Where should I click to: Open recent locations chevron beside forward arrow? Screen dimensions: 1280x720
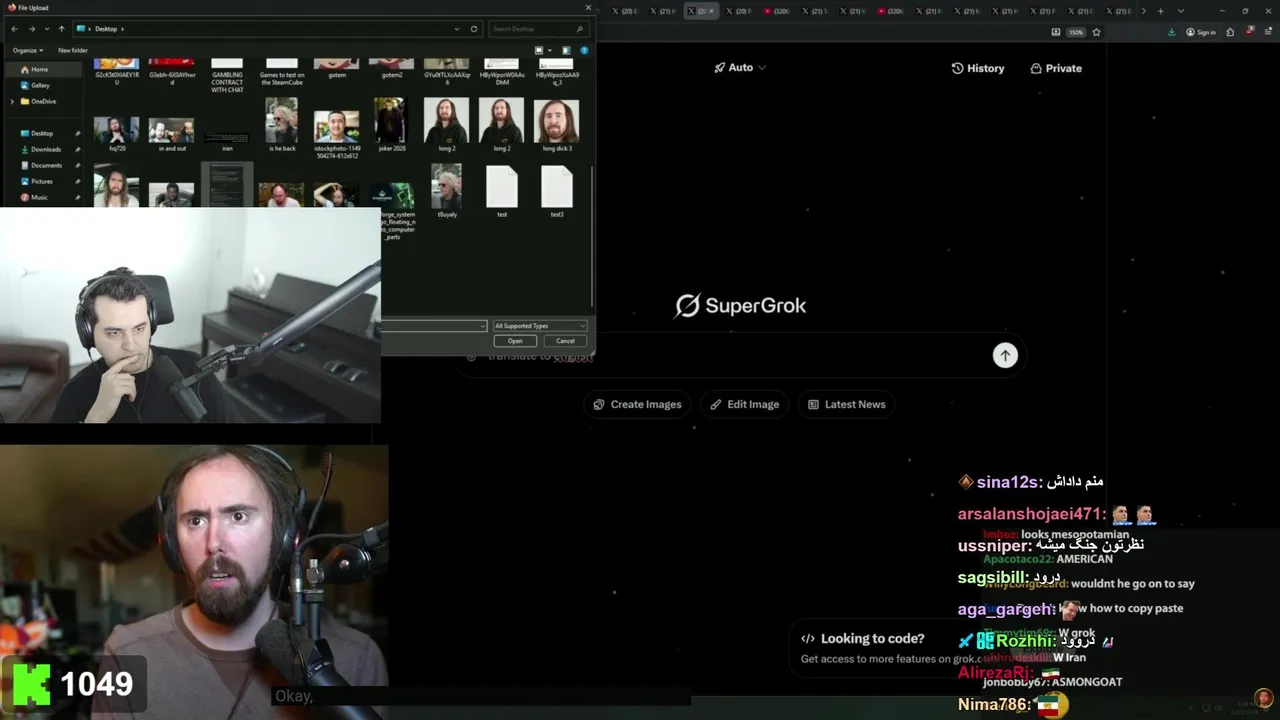[x=46, y=29]
